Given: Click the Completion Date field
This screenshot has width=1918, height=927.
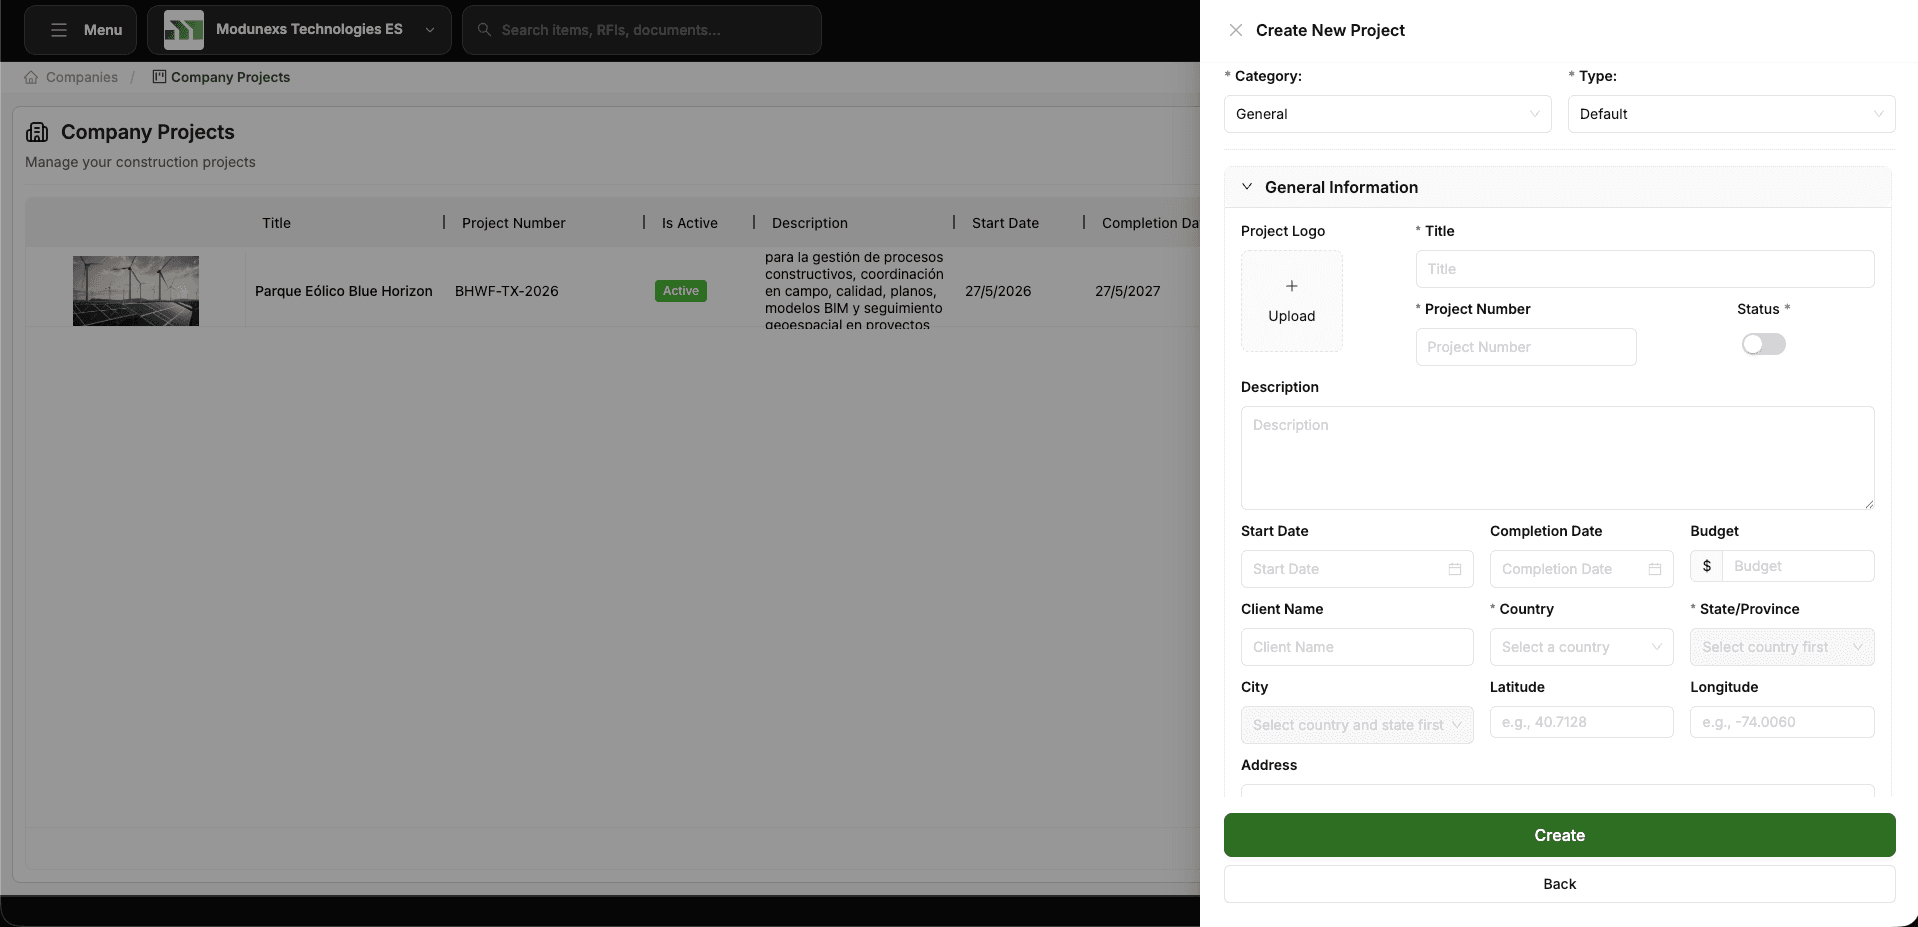Looking at the screenshot, I should pyautogui.click(x=1581, y=569).
